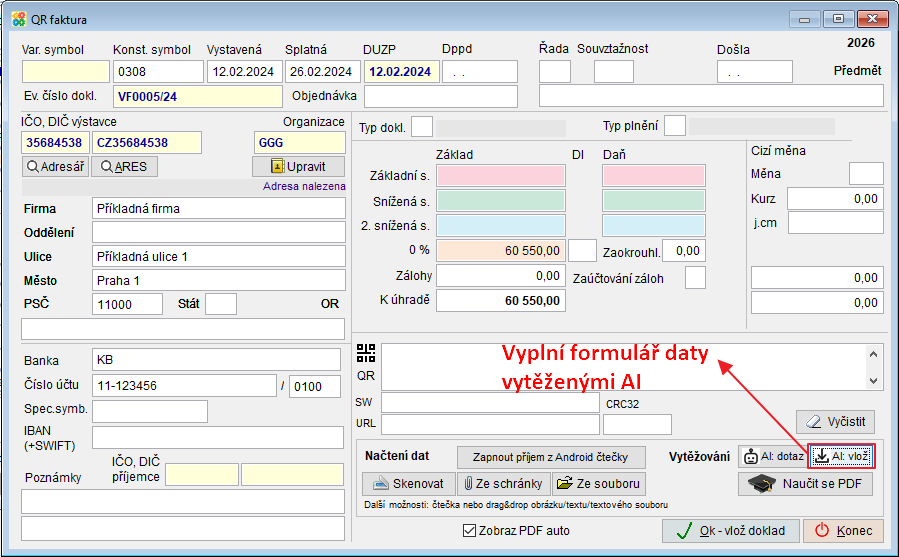The height and width of the screenshot is (557, 899).
Task: Exit via the Konec button
Action: 843,531
